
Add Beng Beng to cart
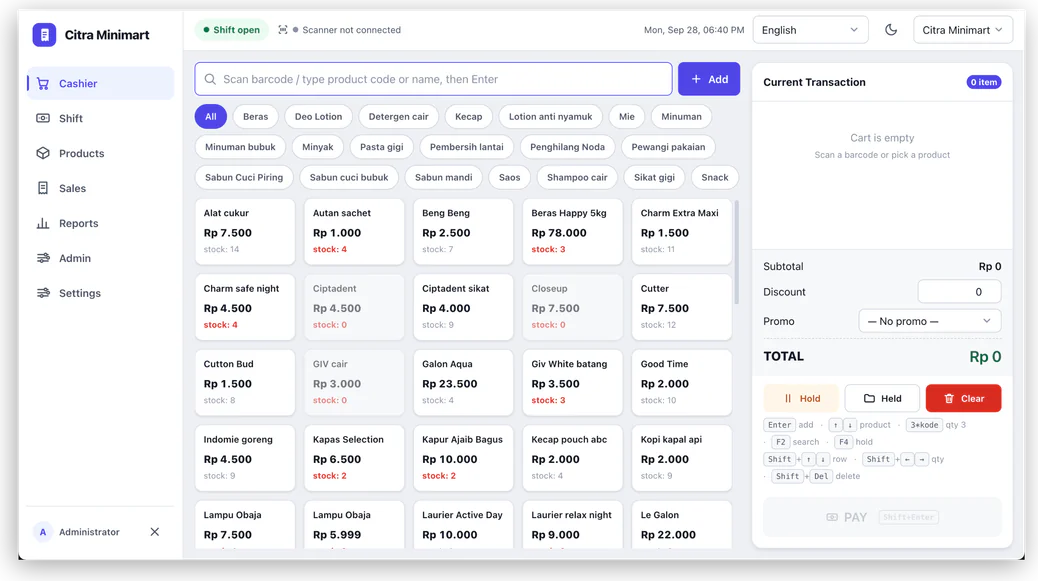click(x=463, y=232)
